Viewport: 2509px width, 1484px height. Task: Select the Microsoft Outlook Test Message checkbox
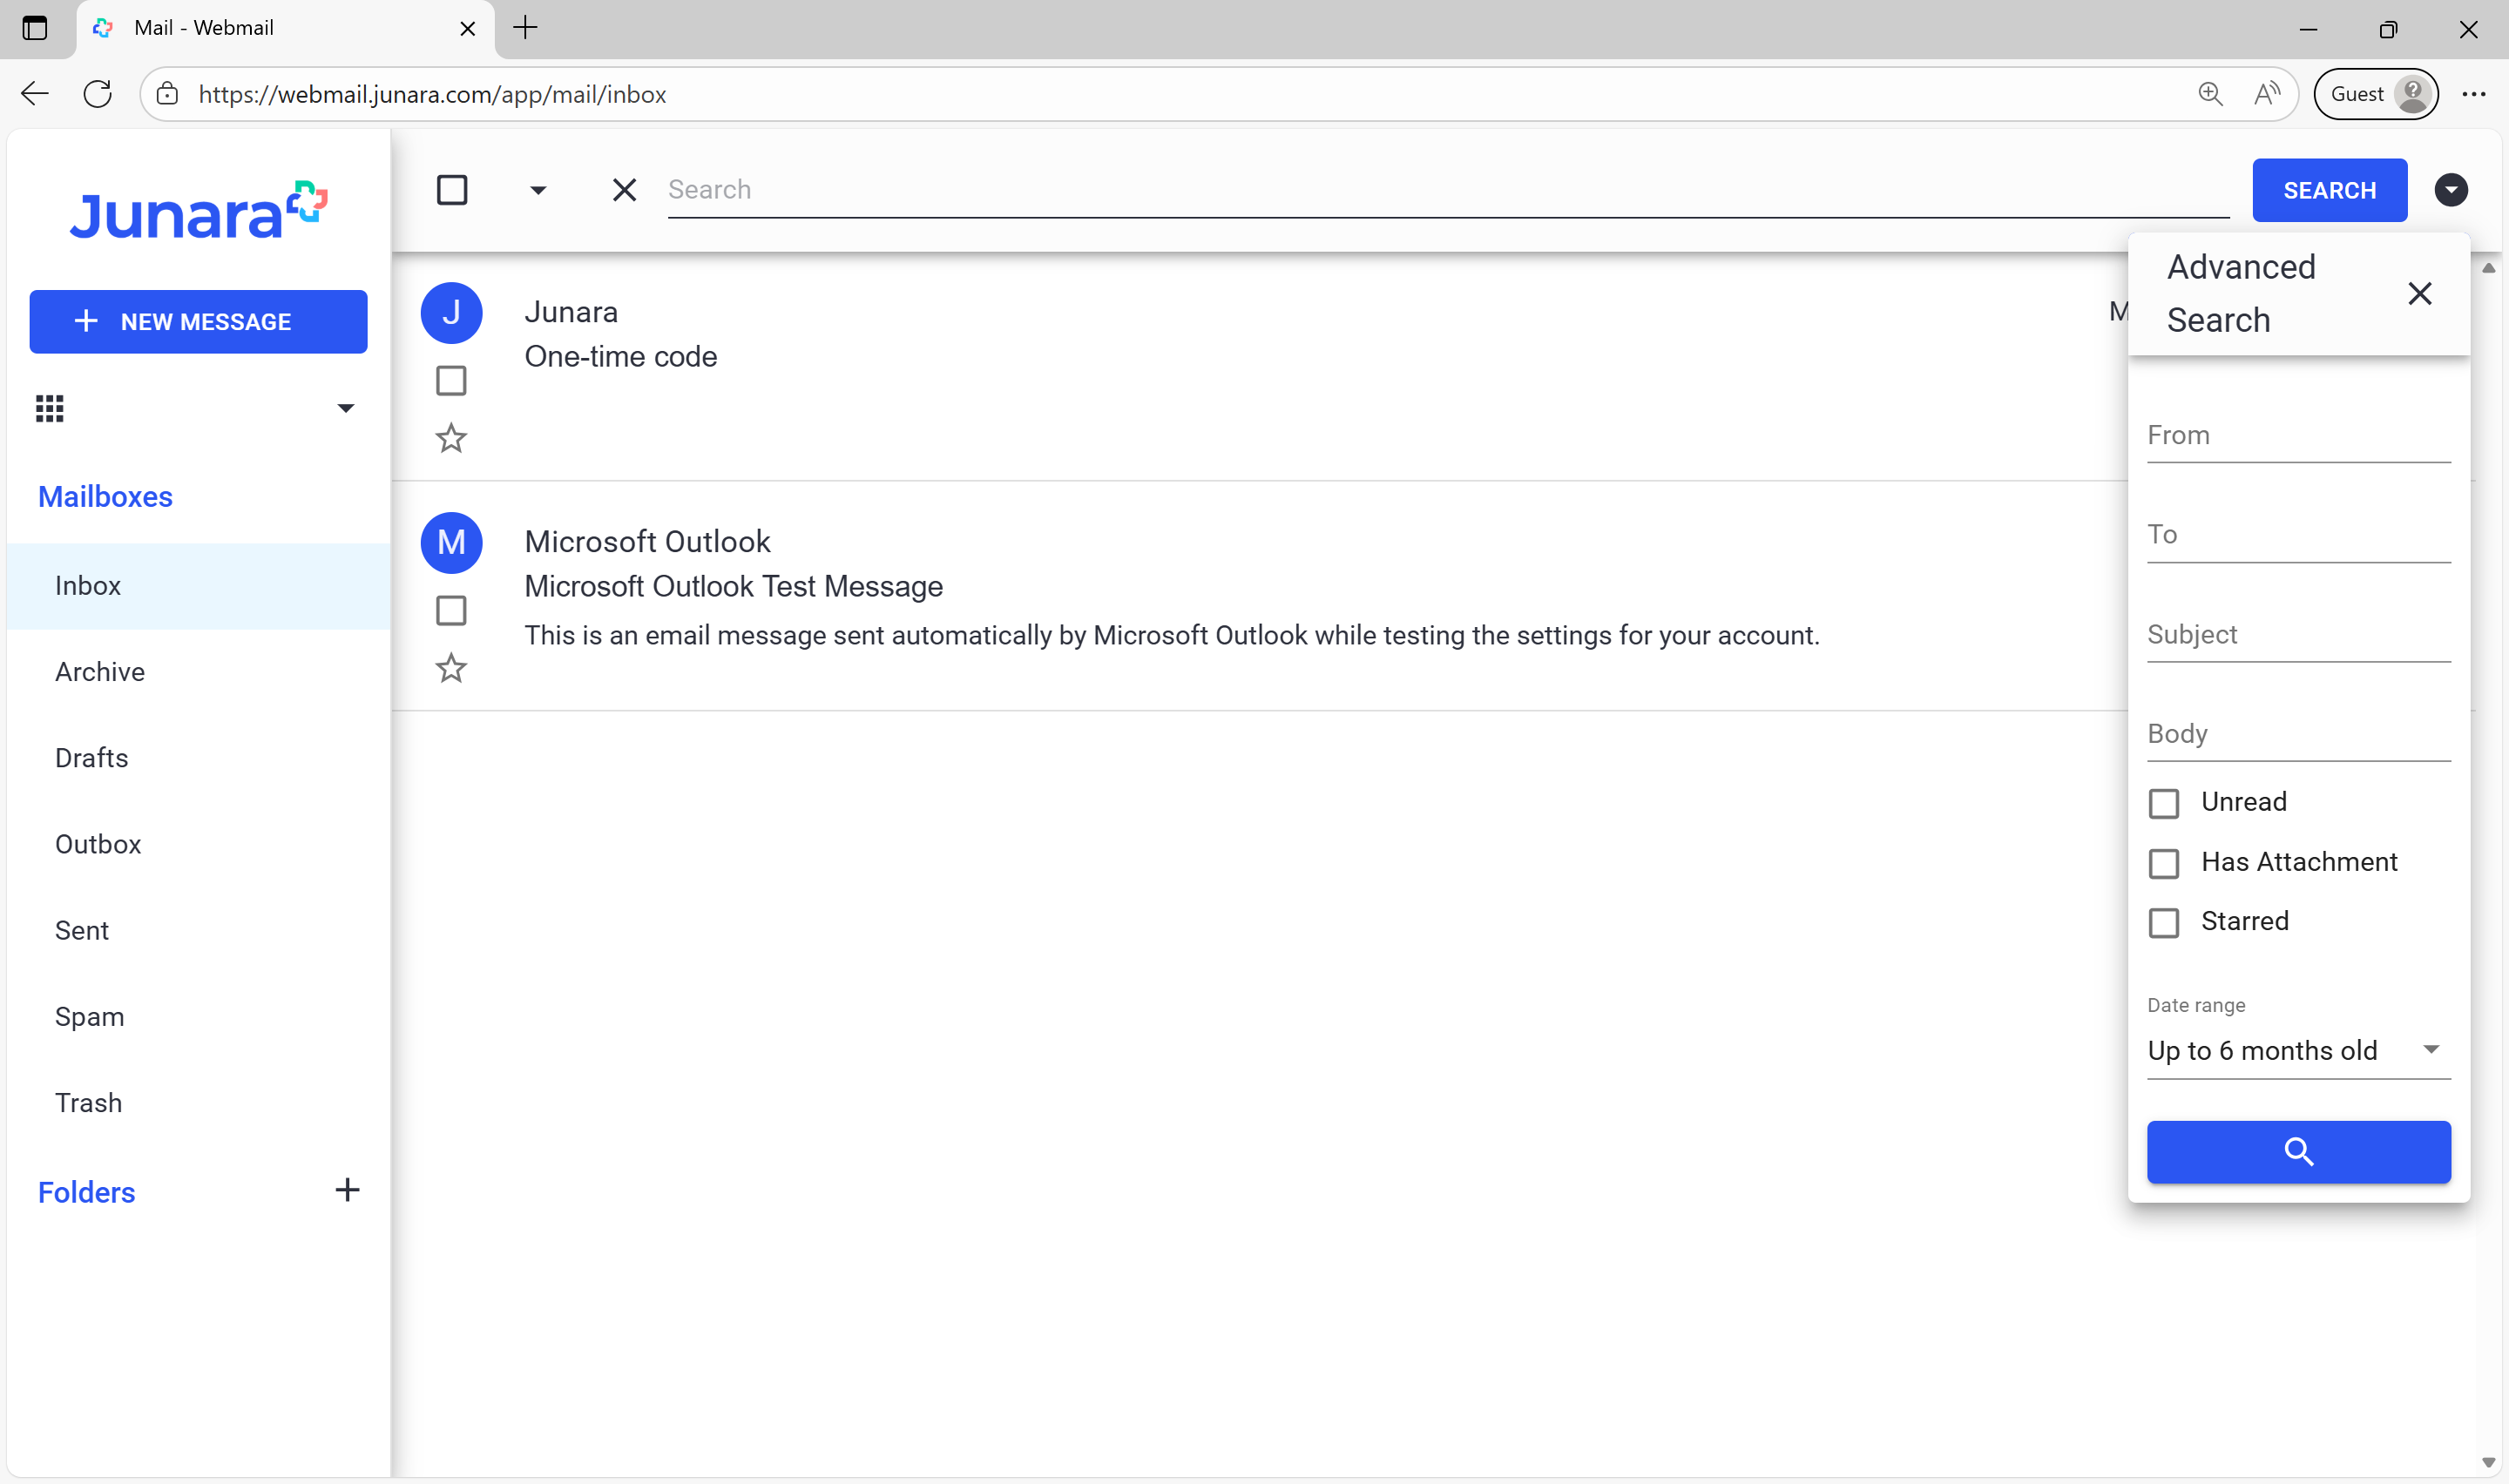[451, 610]
